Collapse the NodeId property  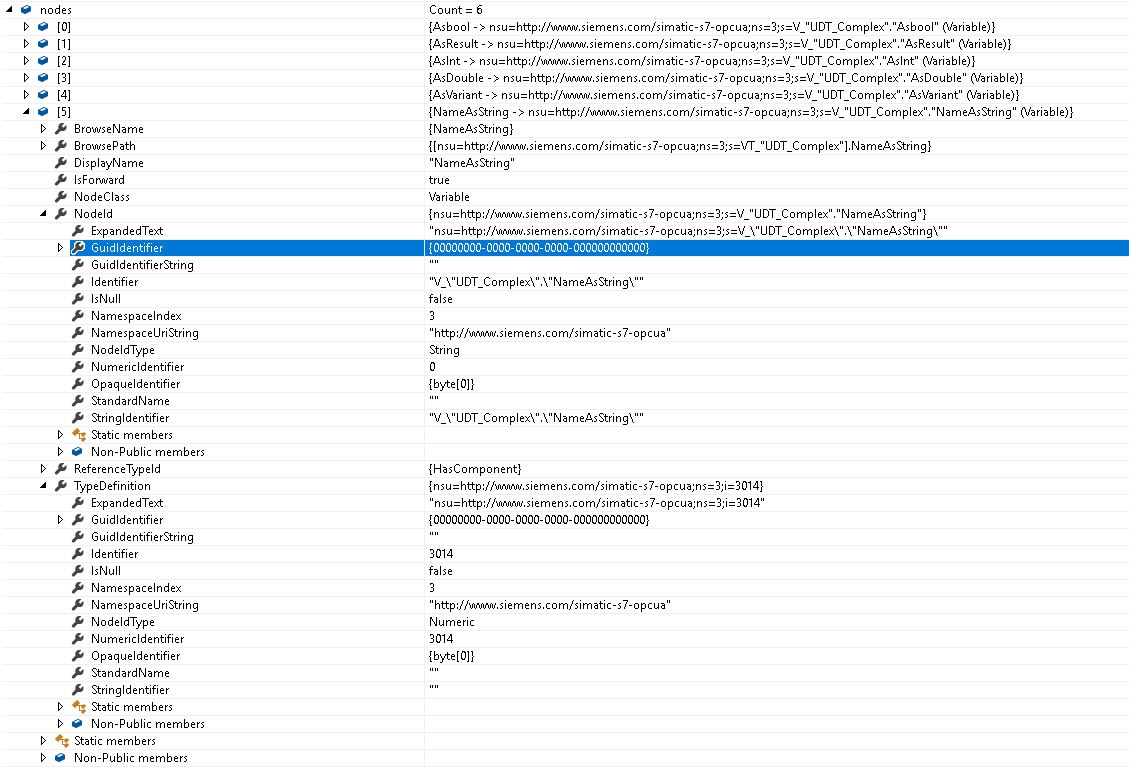(43, 214)
